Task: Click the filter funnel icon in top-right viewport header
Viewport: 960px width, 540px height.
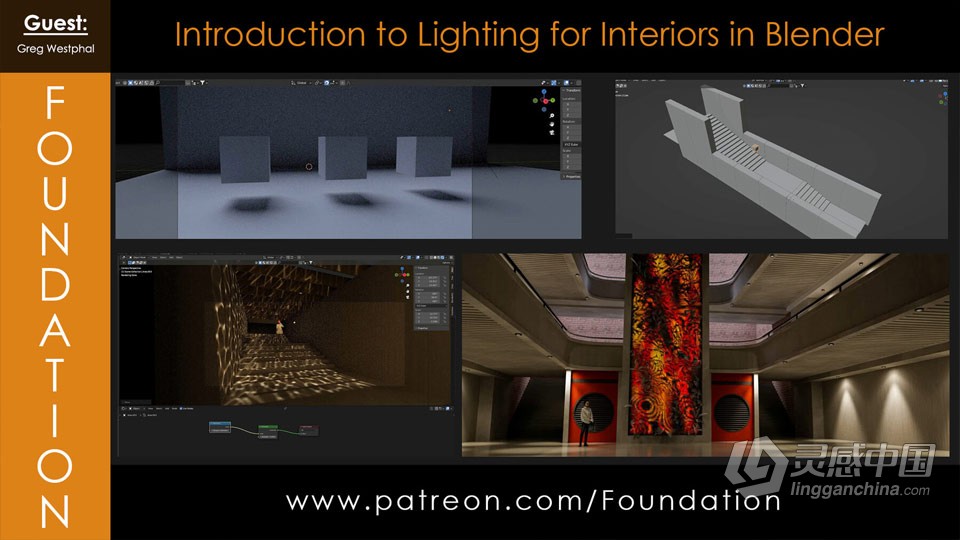Action: (802, 85)
